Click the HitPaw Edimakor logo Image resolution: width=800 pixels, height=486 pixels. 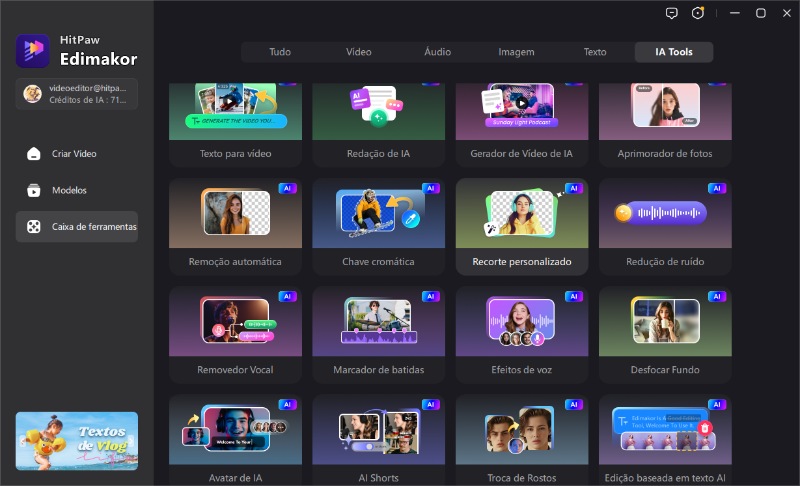[33, 50]
